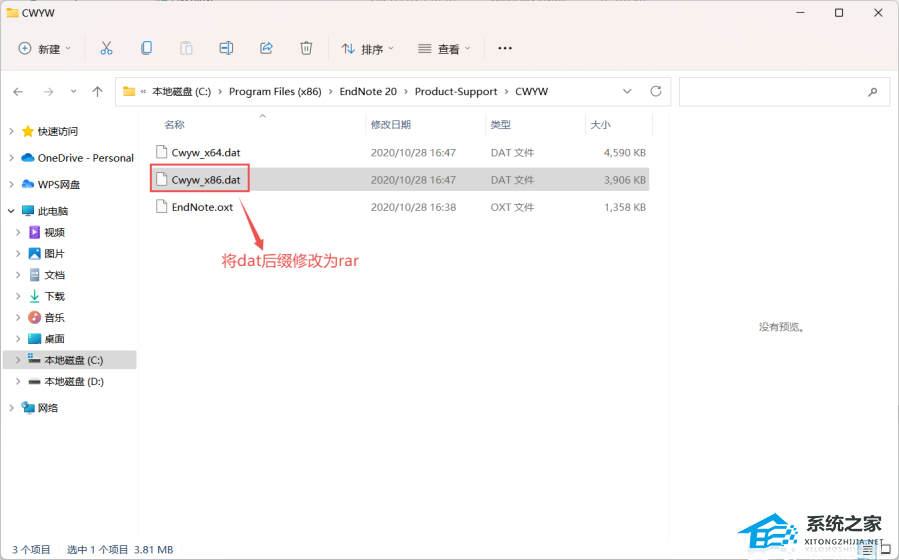The height and width of the screenshot is (560, 899).
Task: Select 本地磁盘 (D:) in sidebar
Action: [73, 381]
